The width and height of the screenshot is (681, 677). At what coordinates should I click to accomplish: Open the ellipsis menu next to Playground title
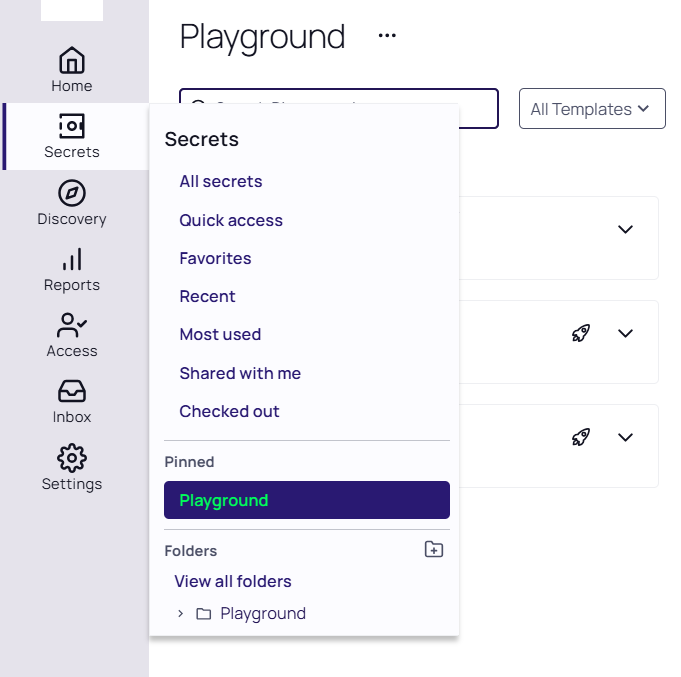click(387, 36)
